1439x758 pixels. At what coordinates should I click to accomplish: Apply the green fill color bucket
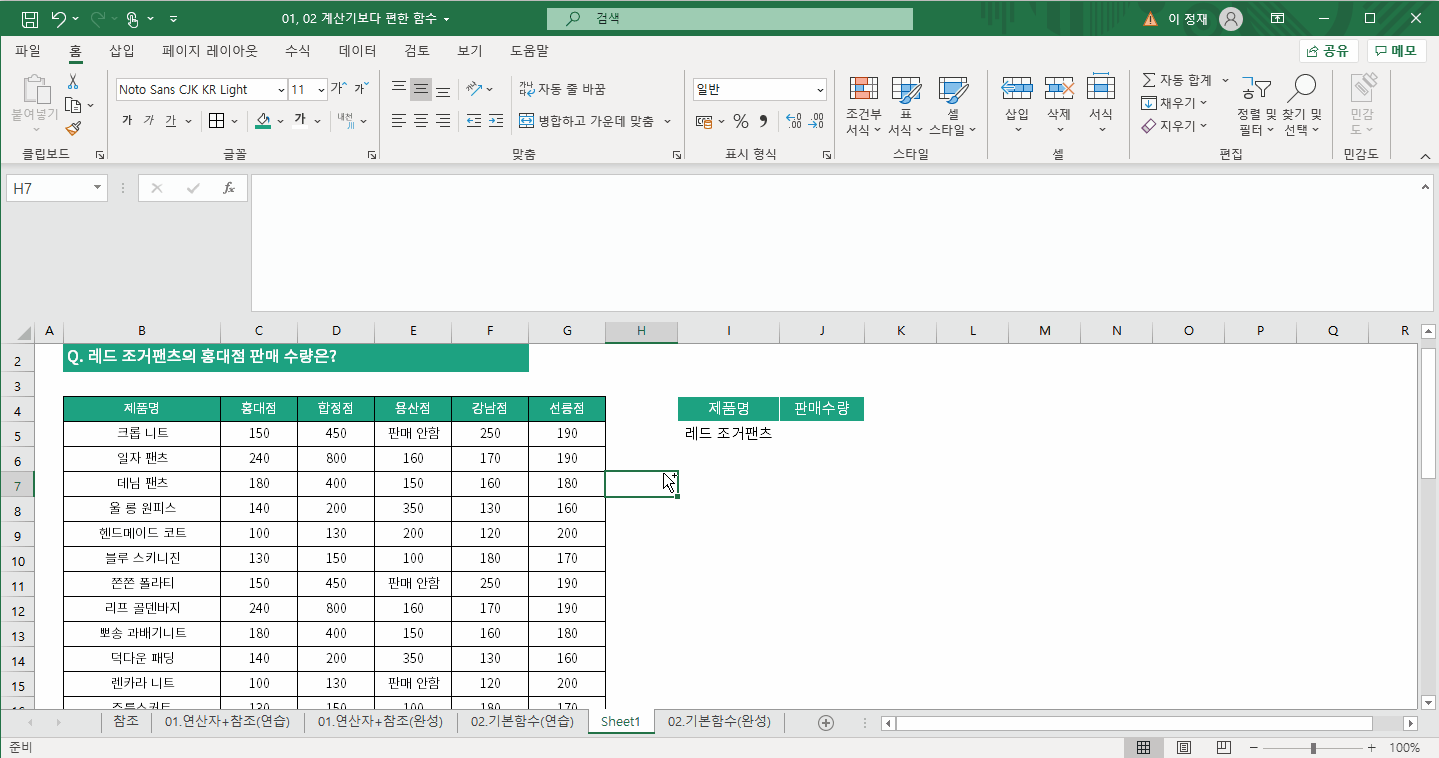point(263,121)
